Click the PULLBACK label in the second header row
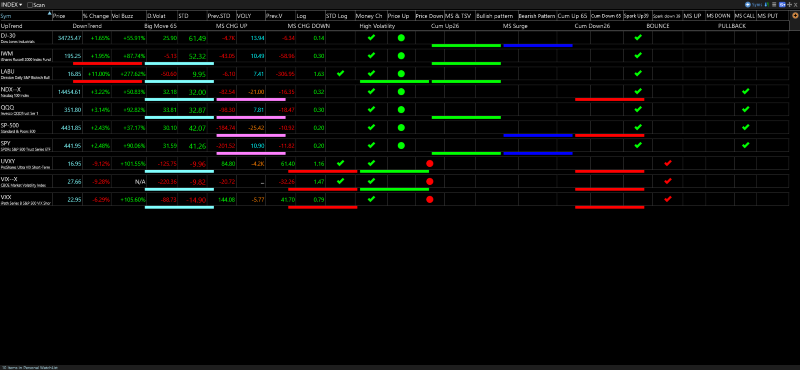800x370 pixels. click(732, 26)
